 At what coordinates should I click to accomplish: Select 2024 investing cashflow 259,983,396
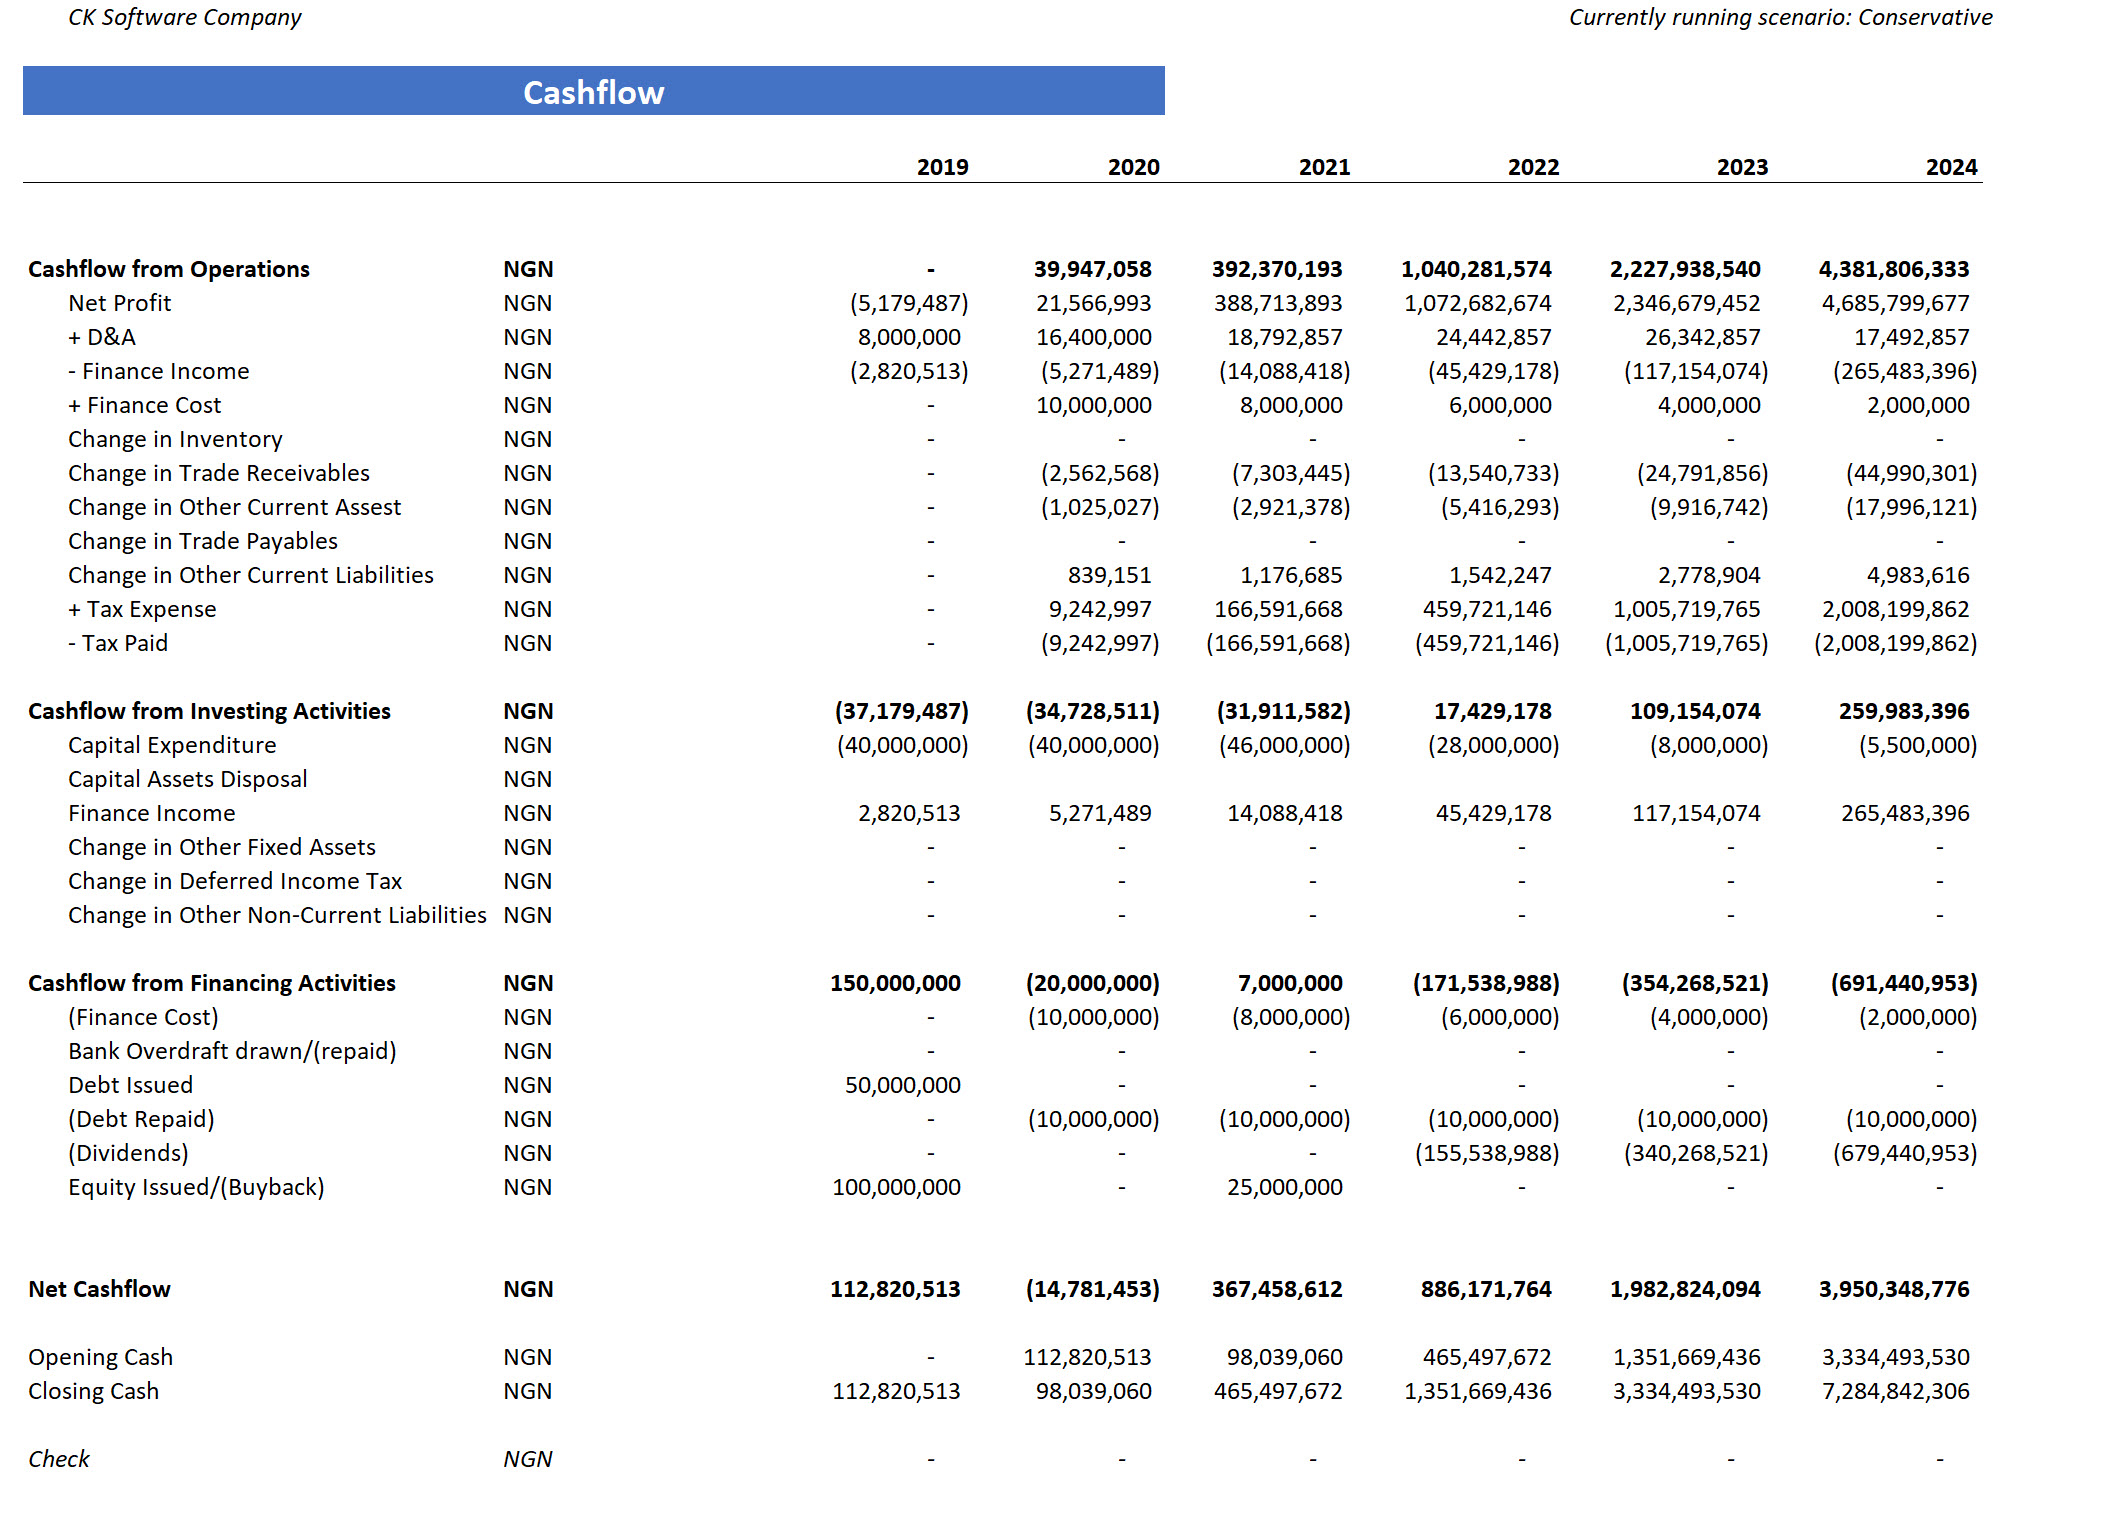click(1903, 711)
